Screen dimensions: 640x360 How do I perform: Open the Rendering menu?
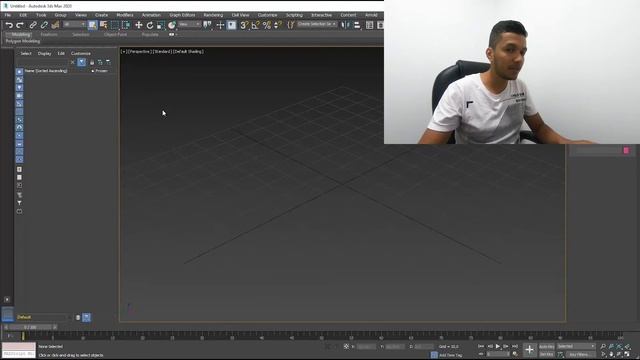(x=213, y=15)
